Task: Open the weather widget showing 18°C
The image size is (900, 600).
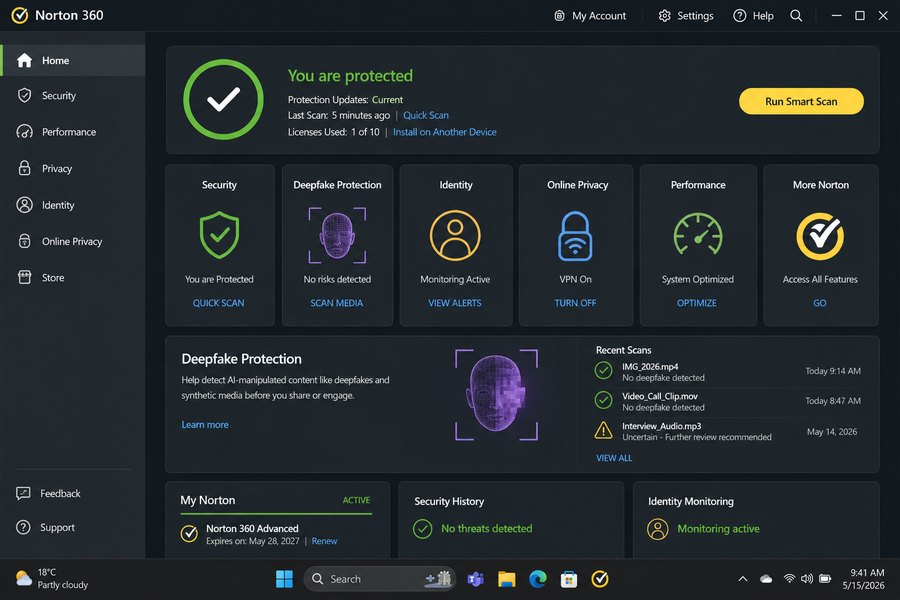Action: tap(52, 579)
